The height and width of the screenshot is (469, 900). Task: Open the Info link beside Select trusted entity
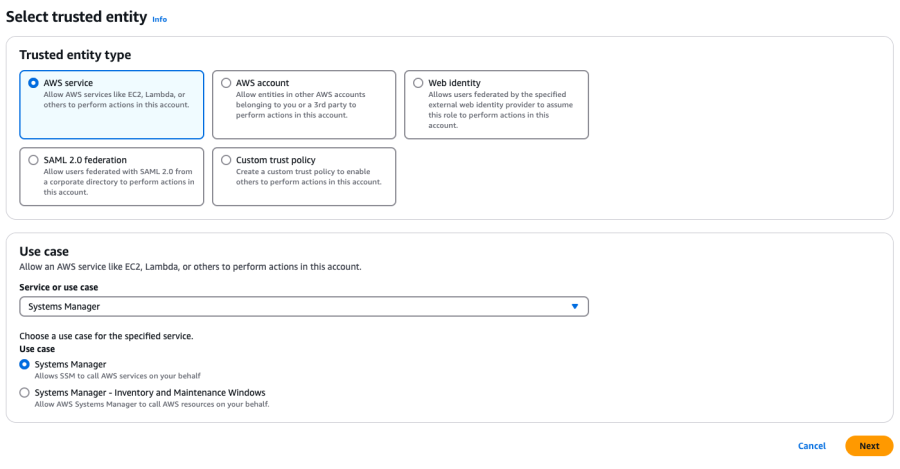[159, 19]
